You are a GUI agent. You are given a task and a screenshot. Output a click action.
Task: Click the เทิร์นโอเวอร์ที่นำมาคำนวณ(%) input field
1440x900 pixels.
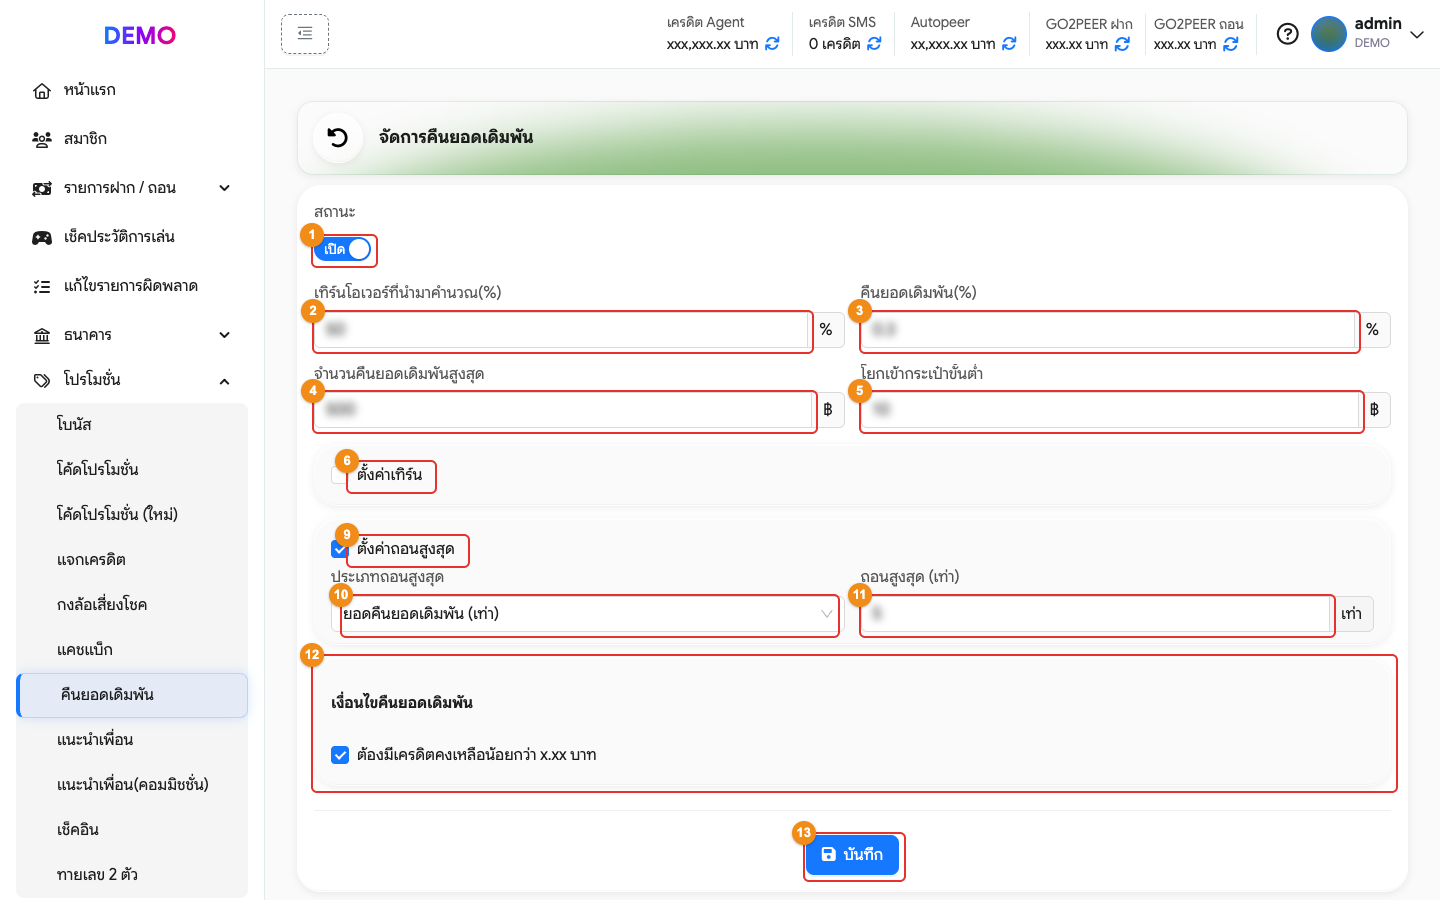point(561,330)
